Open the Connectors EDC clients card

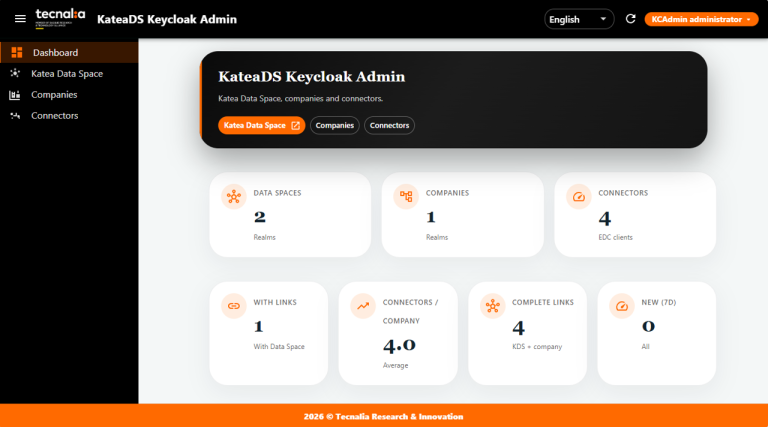(635, 214)
